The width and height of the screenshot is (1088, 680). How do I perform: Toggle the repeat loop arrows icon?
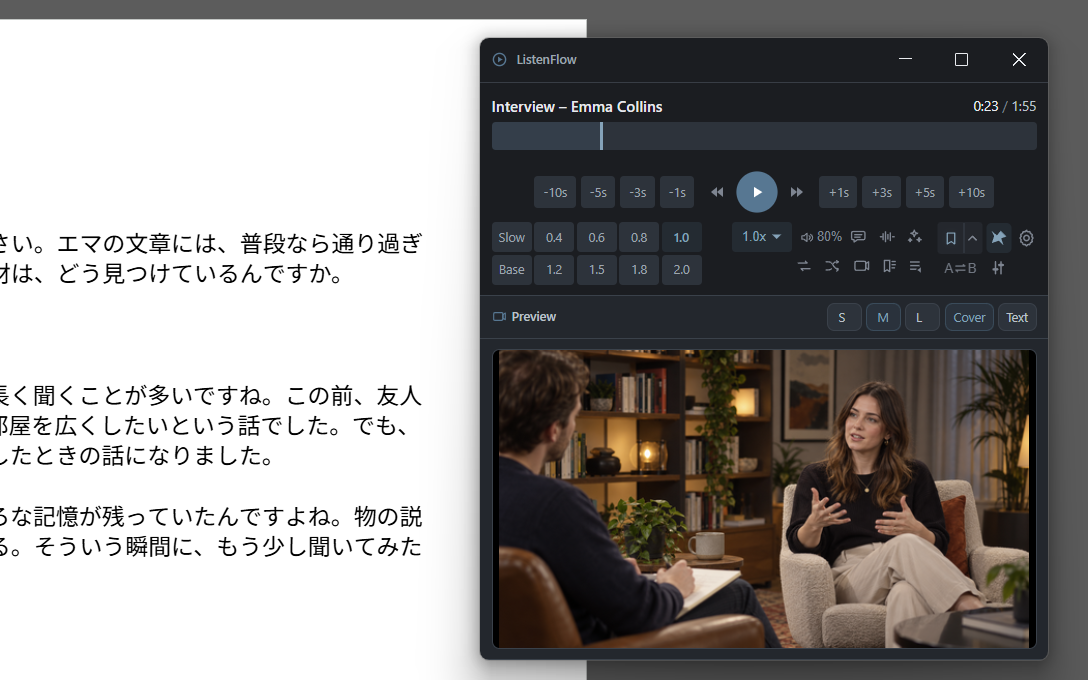tap(804, 266)
